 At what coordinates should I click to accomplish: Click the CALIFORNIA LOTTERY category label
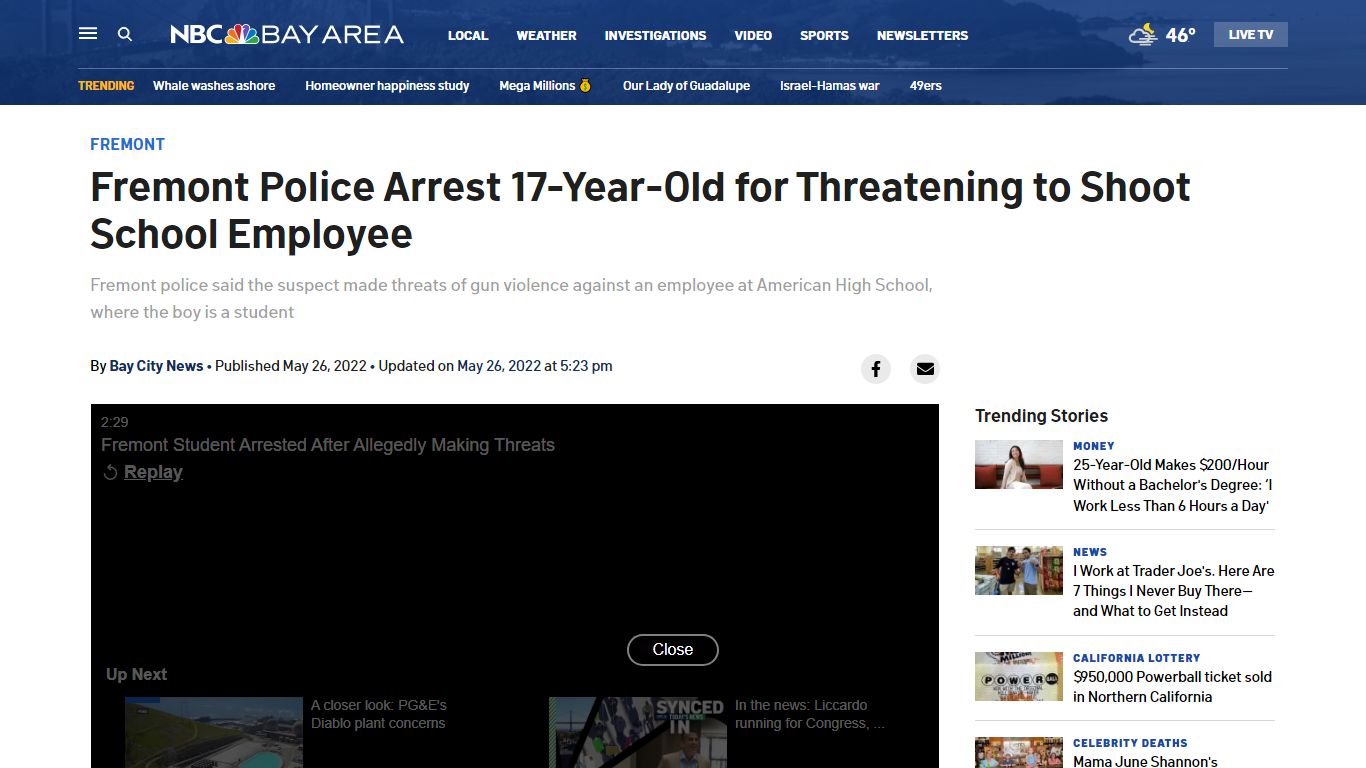pos(1136,658)
